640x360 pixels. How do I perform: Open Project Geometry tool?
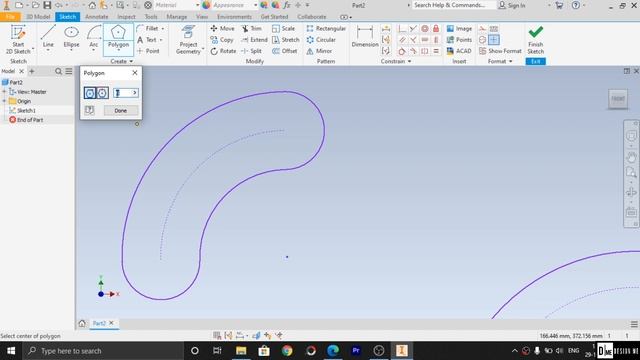tap(188, 39)
